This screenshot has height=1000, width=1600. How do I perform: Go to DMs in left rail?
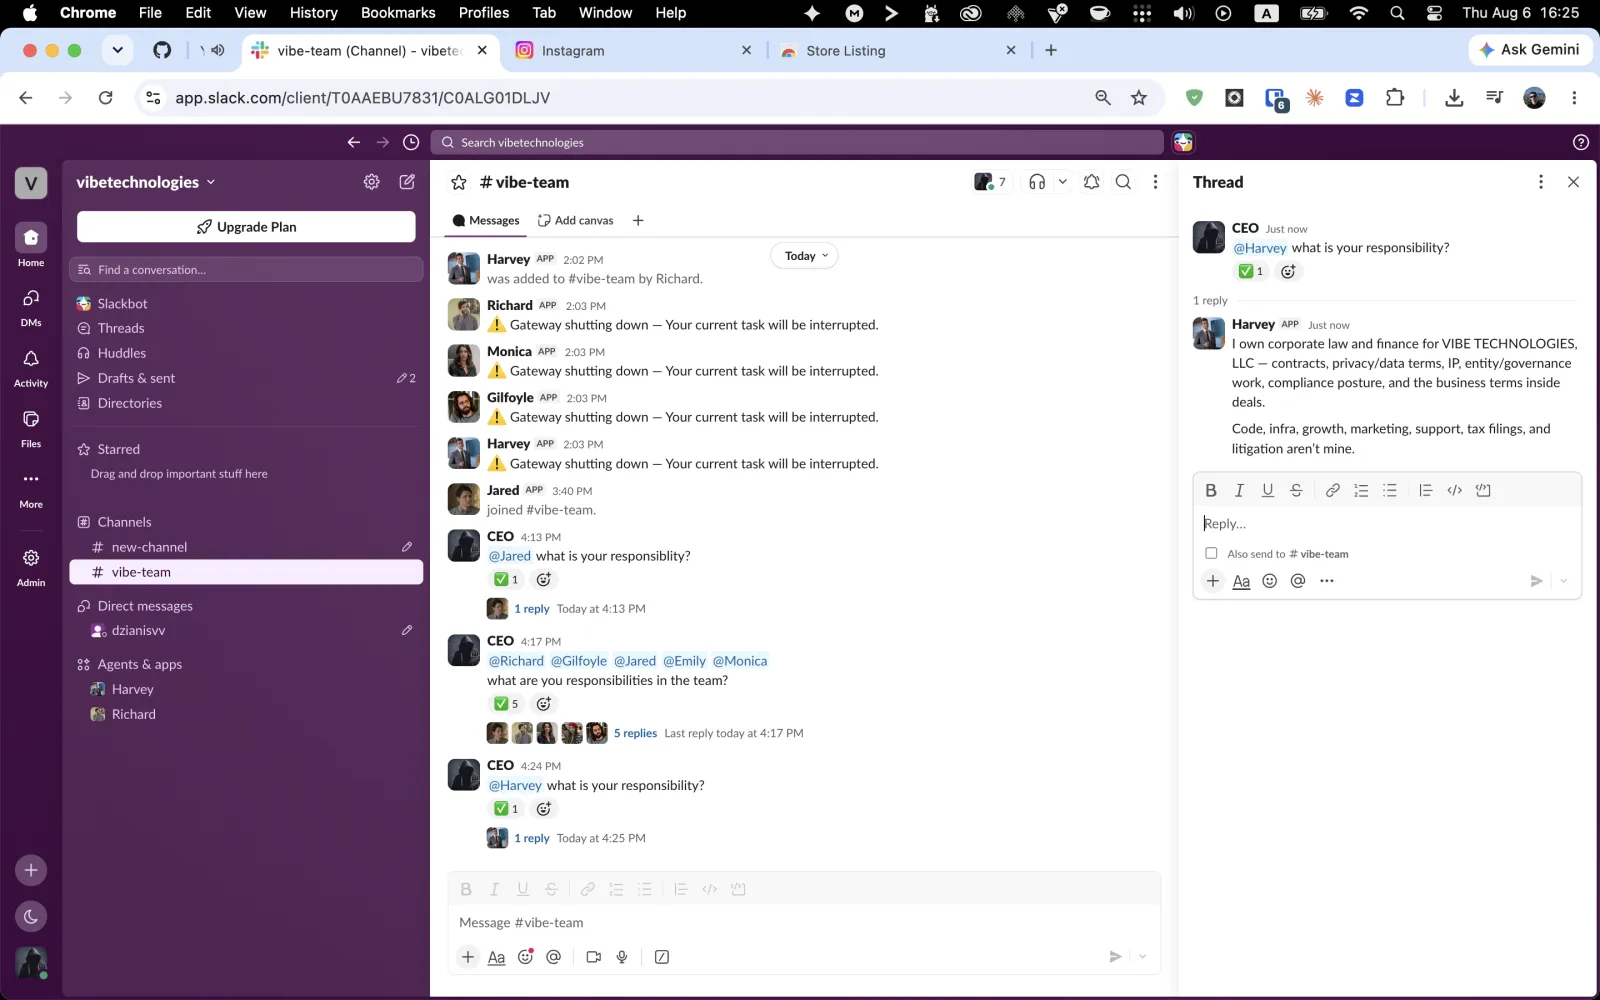[x=31, y=307]
